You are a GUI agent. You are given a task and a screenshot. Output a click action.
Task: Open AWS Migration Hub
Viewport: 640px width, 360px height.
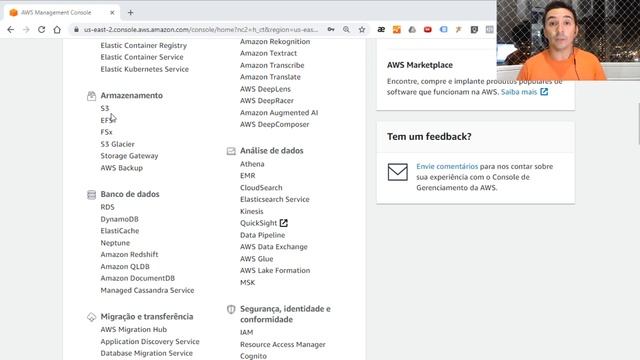[133, 329]
